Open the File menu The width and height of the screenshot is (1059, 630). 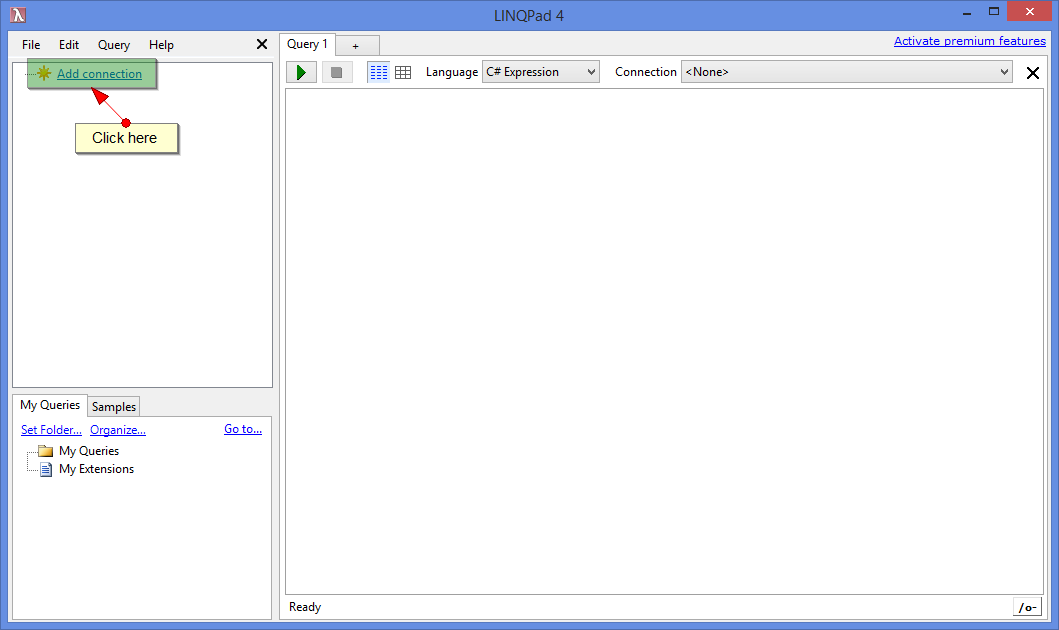[31, 45]
